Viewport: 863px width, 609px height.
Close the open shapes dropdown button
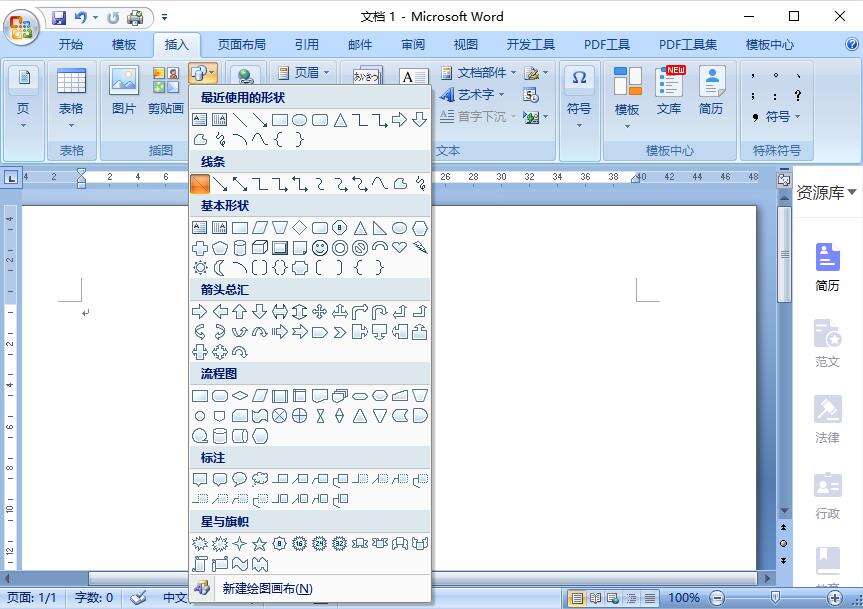(203, 73)
